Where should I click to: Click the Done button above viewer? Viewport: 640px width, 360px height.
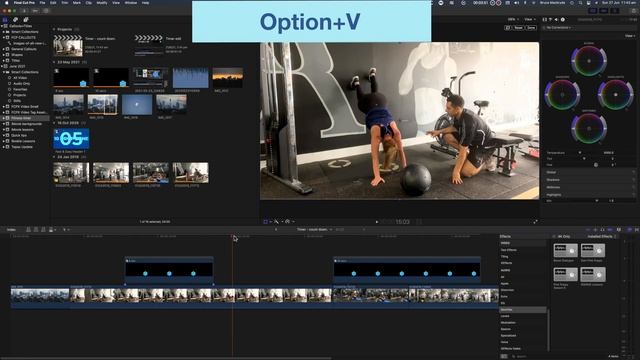531,28
